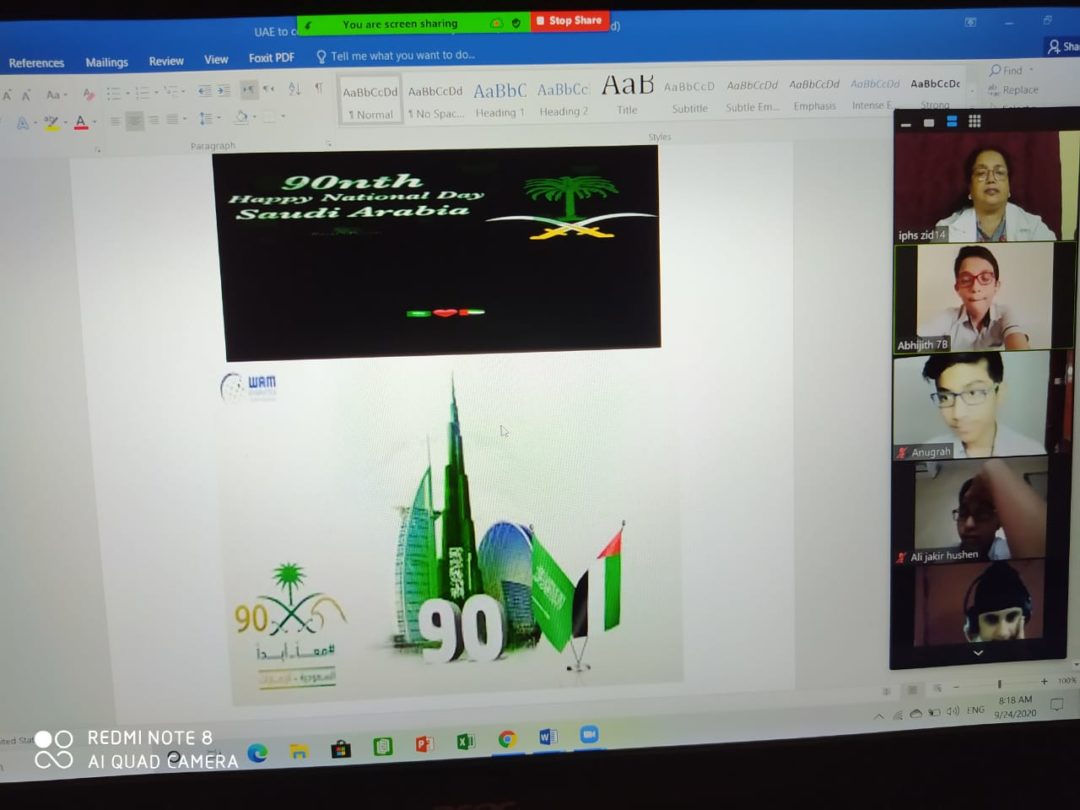The height and width of the screenshot is (810, 1080).
Task: Open text highlight color dropdown arrow
Action: 65,123
